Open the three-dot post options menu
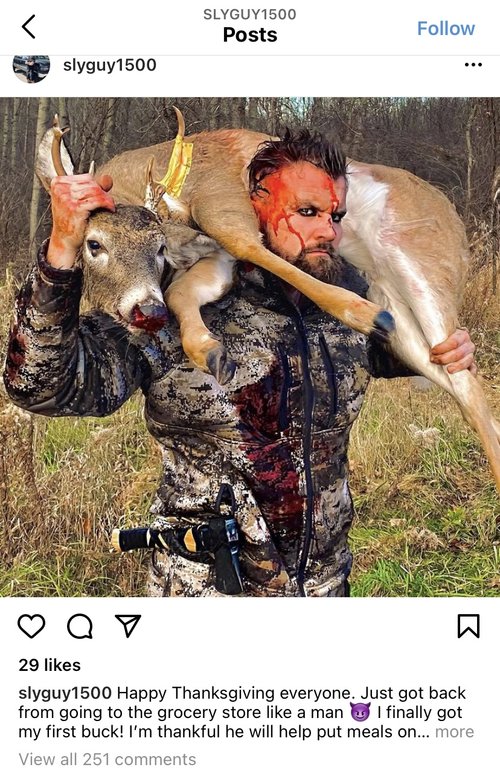500x779 pixels. (473, 65)
